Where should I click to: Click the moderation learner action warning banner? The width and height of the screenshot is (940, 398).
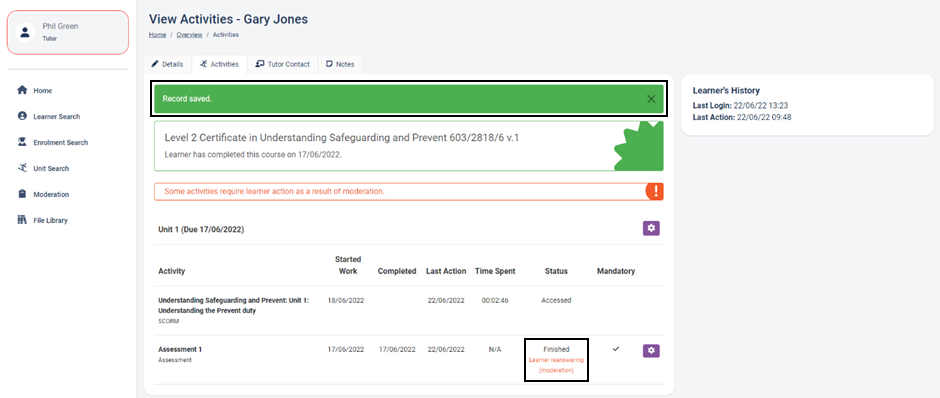409,191
